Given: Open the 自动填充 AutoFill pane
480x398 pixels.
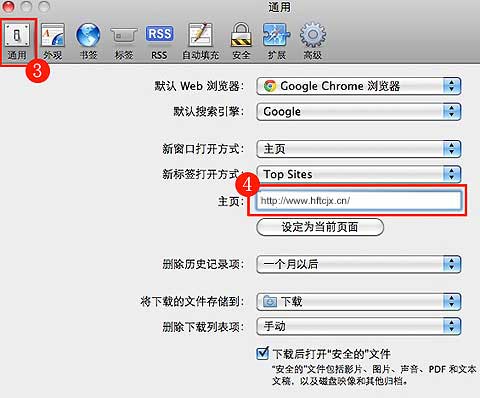Looking at the screenshot, I should coord(200,42).
